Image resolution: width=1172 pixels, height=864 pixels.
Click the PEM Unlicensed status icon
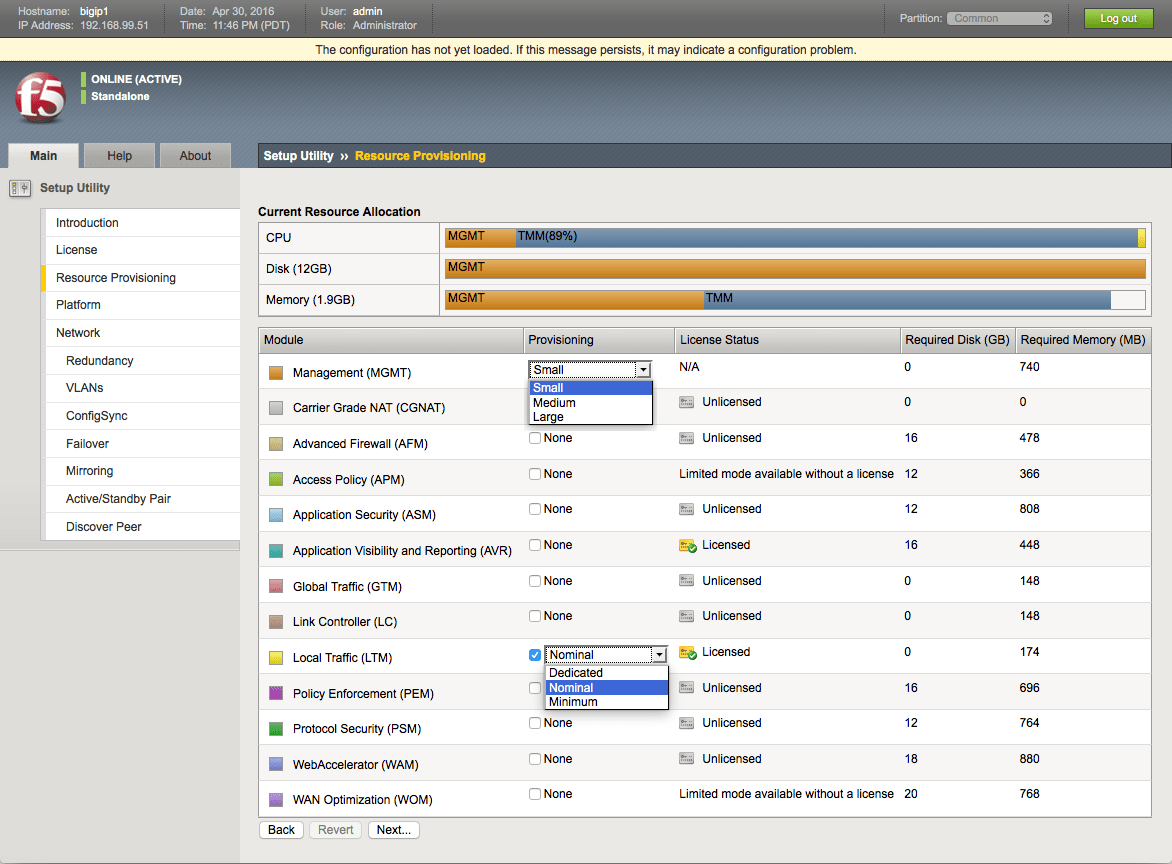click(x=686, y=688)
